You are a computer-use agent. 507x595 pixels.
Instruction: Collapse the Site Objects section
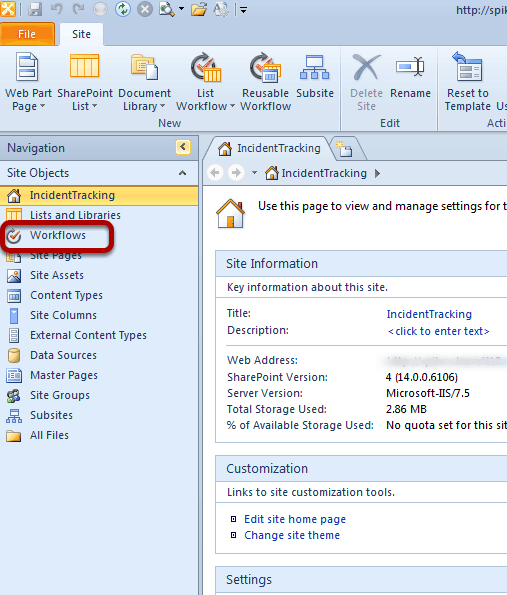pyautogui.click(x=183, y=173)
